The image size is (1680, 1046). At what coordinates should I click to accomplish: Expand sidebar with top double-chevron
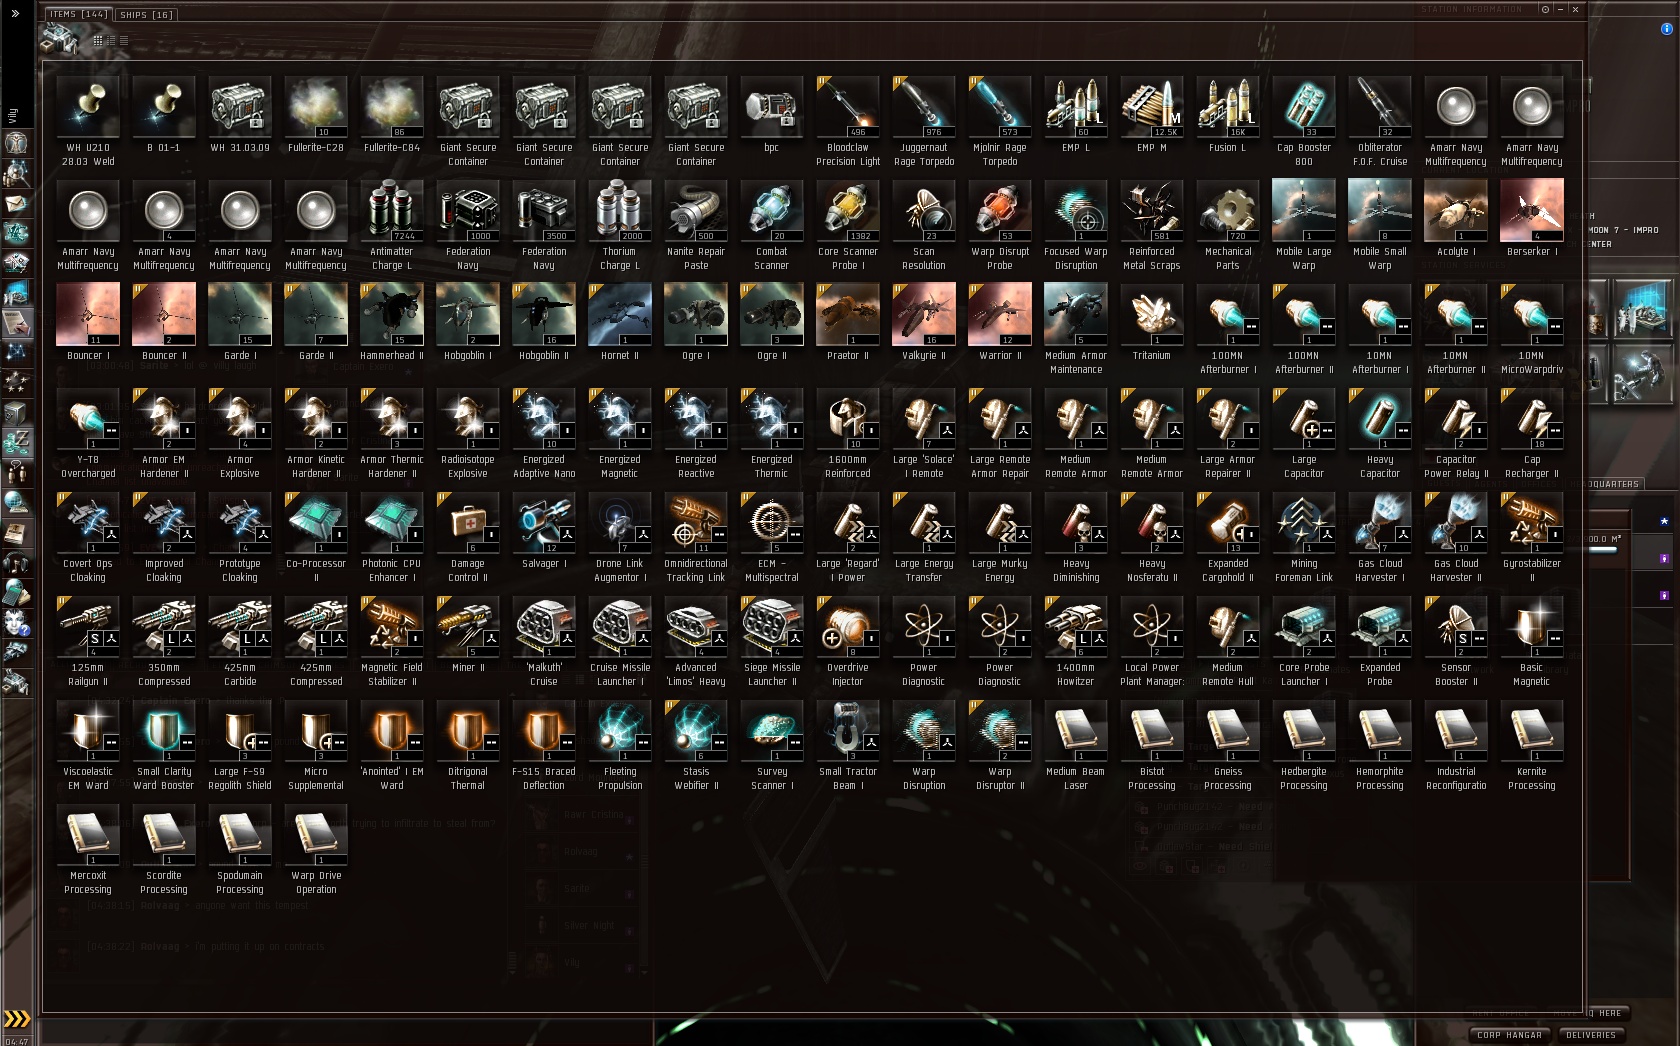tap(16, 15)
